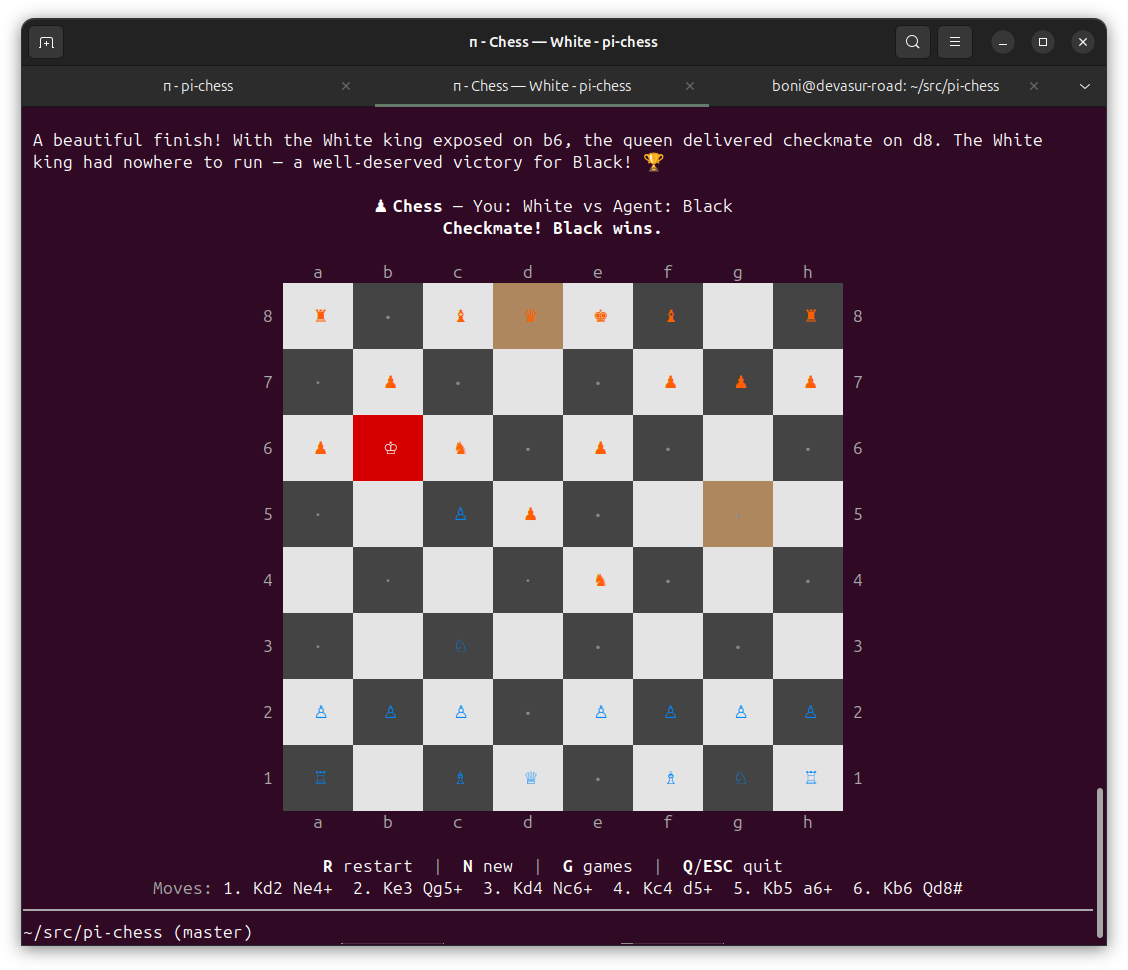
Task: Close the Chess — White tab
Action: [x=690, y=86]
